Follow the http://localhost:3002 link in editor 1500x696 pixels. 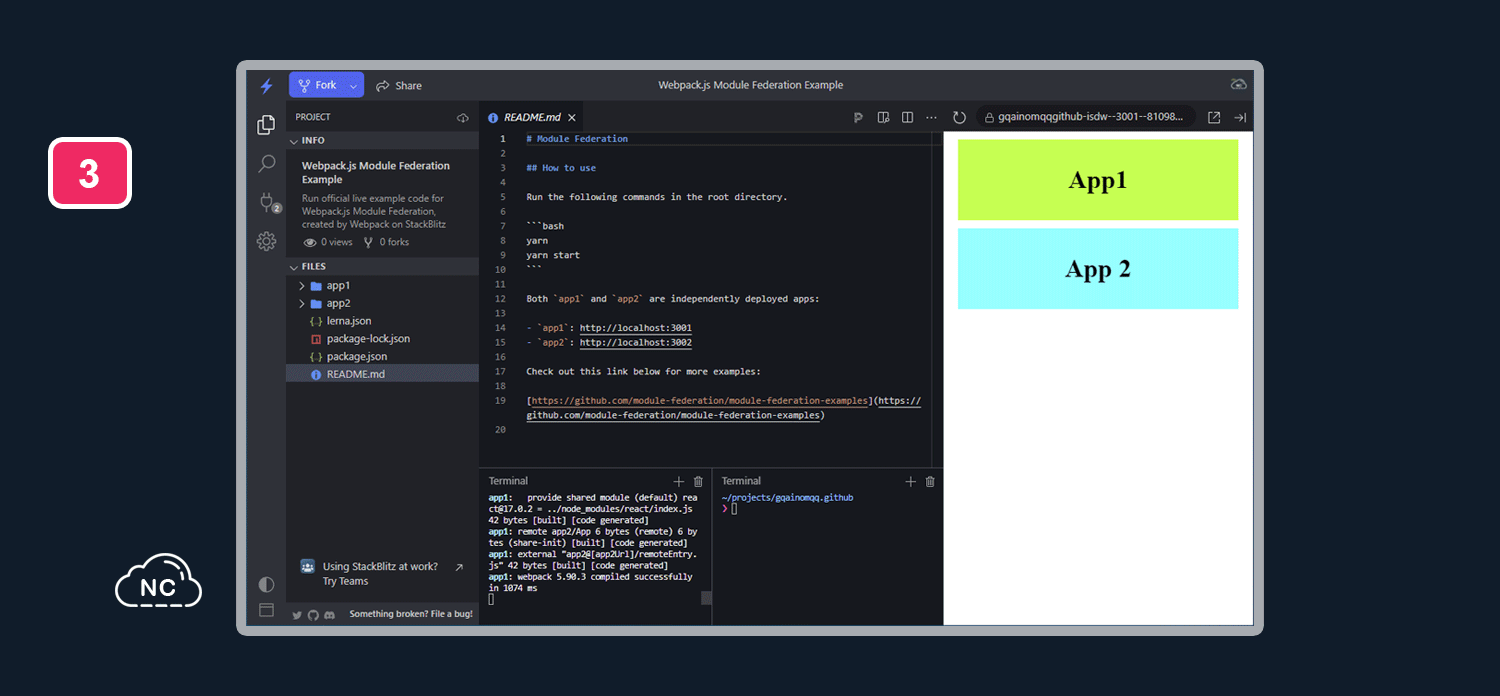tap(636, 343)
